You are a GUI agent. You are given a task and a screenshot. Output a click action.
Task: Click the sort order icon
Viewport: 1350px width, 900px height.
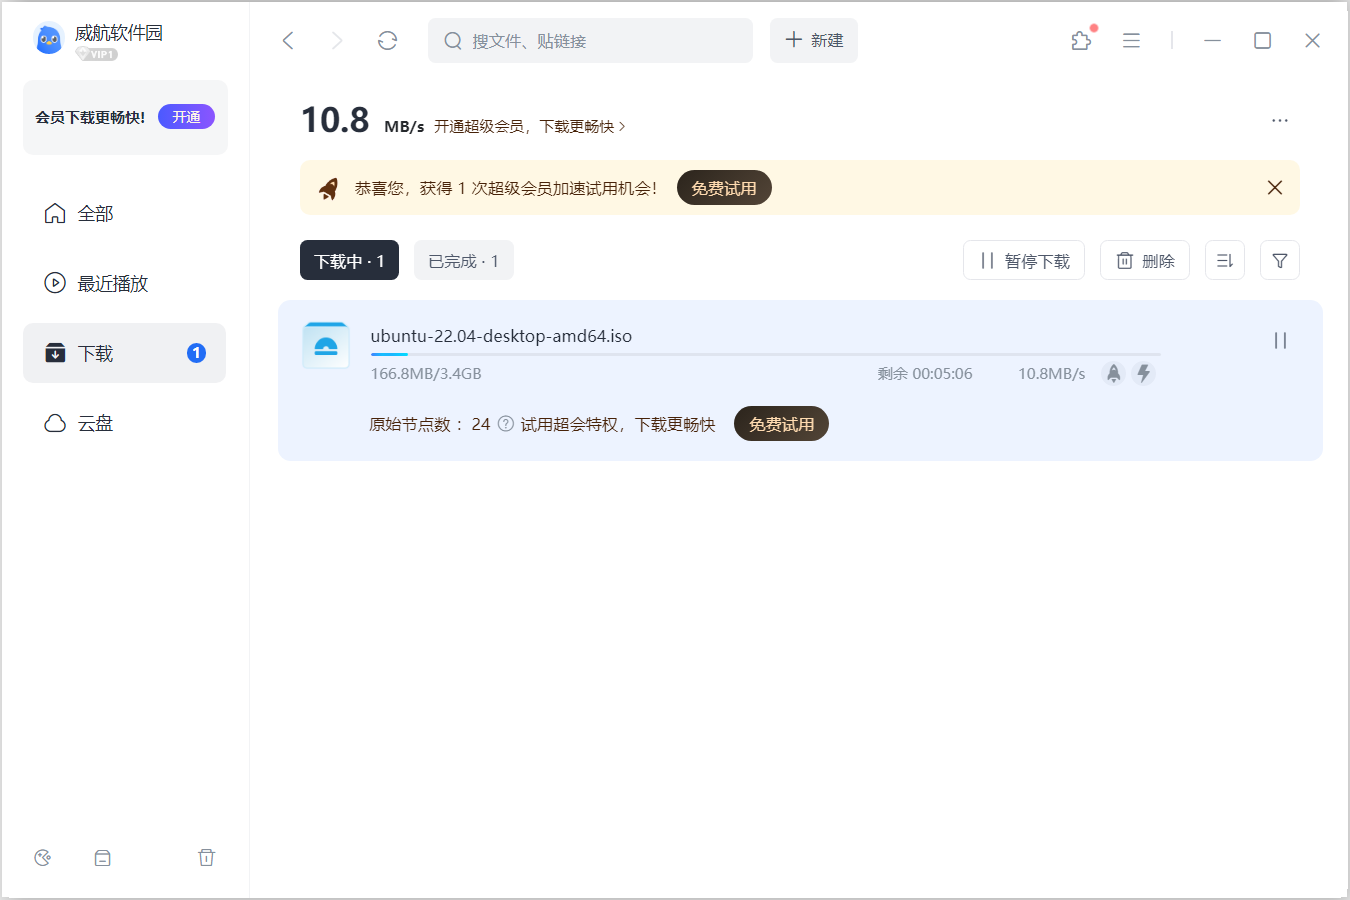1224,260
